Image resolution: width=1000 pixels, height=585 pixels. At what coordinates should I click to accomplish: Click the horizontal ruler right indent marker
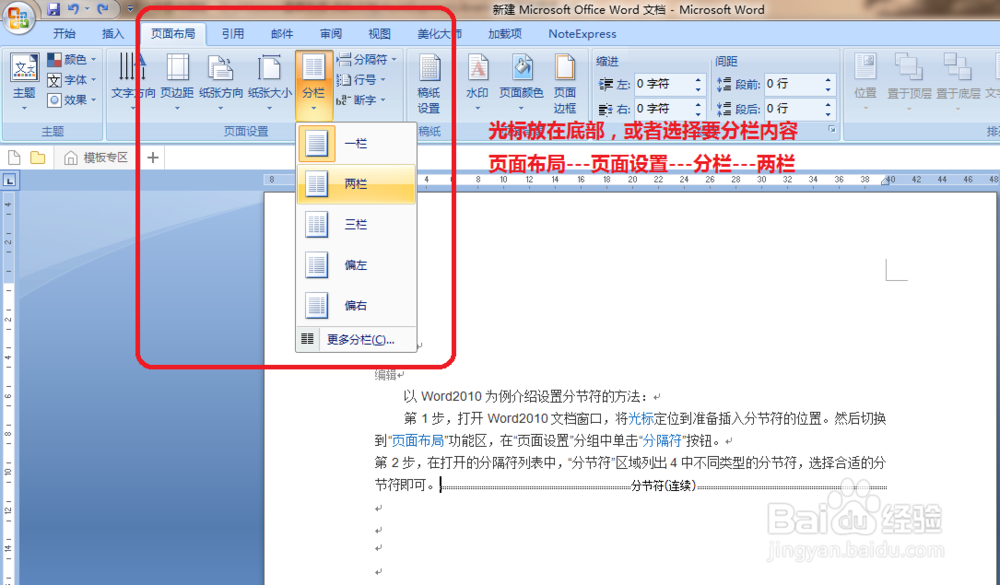pyautogui.click(x=886, y=181)
